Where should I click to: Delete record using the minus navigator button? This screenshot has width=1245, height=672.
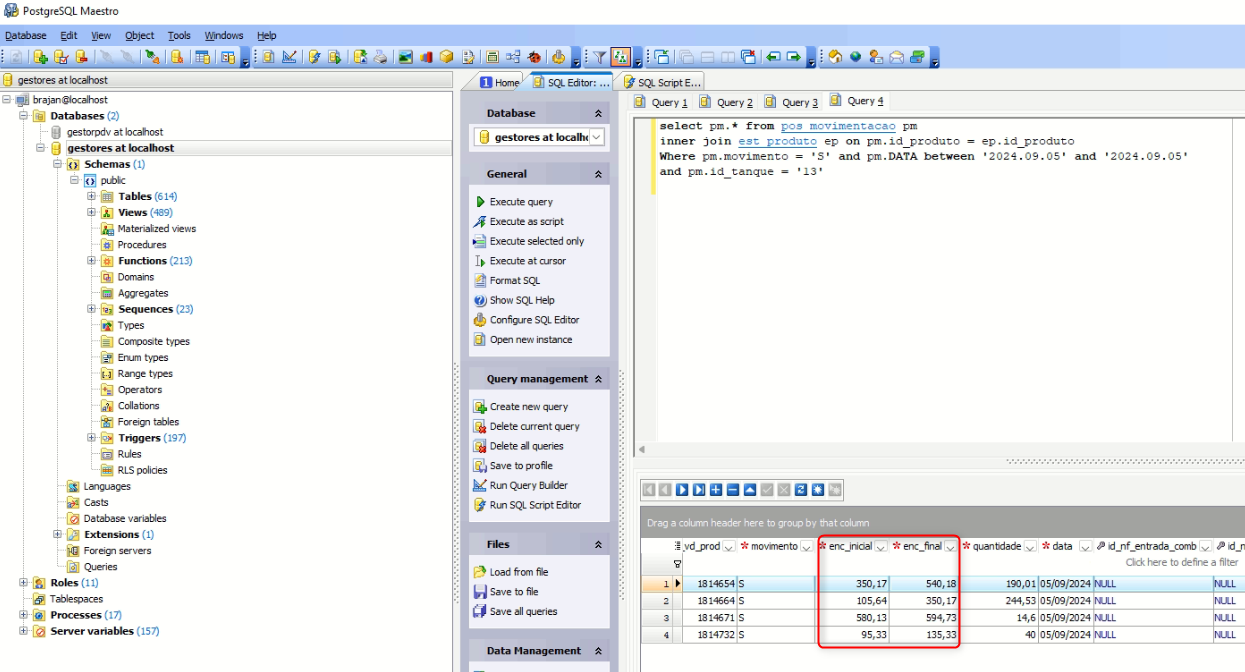coord(733,490)
